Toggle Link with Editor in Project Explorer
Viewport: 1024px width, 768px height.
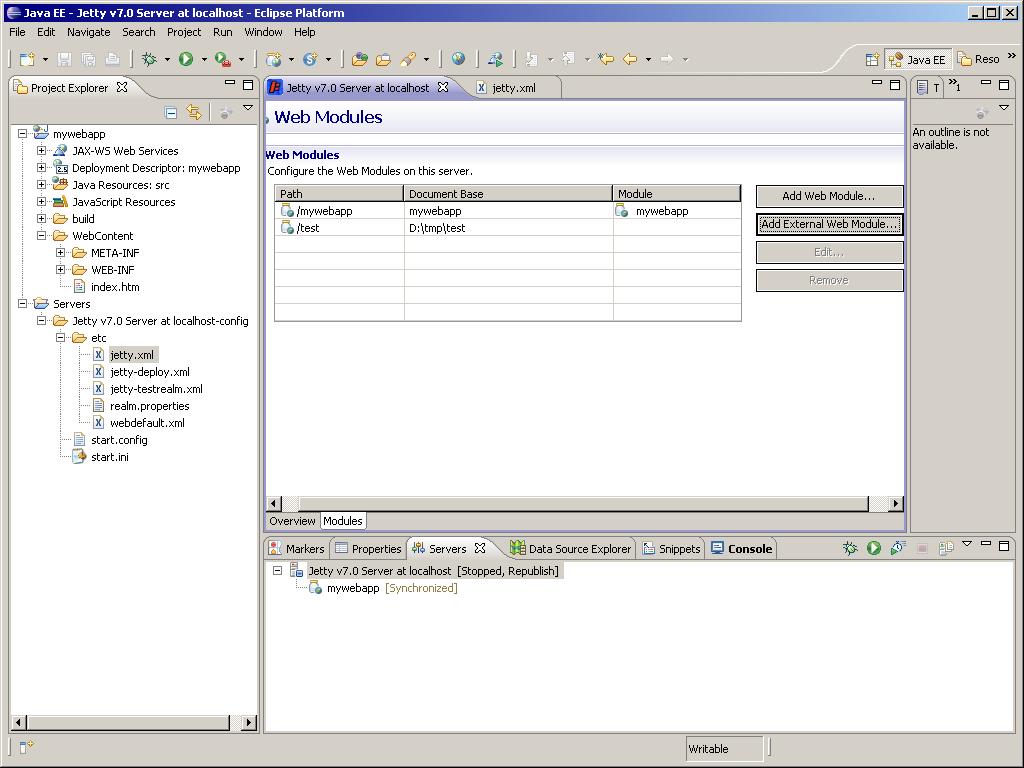pyautogui.click(x=194, y=112)
